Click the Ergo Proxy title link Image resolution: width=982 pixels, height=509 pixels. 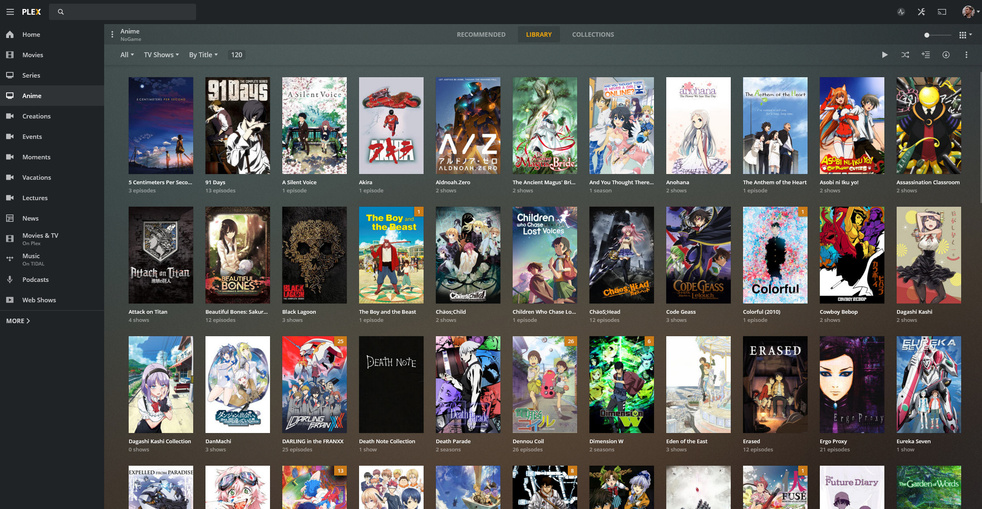833,441
